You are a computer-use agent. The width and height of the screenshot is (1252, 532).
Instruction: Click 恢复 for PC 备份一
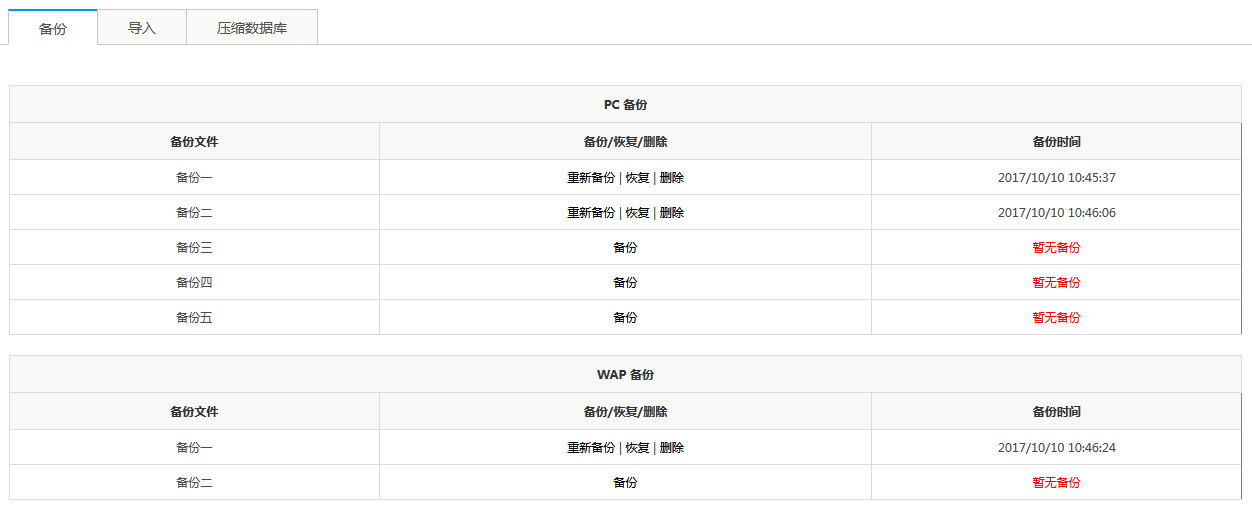(x=638, y=178)
